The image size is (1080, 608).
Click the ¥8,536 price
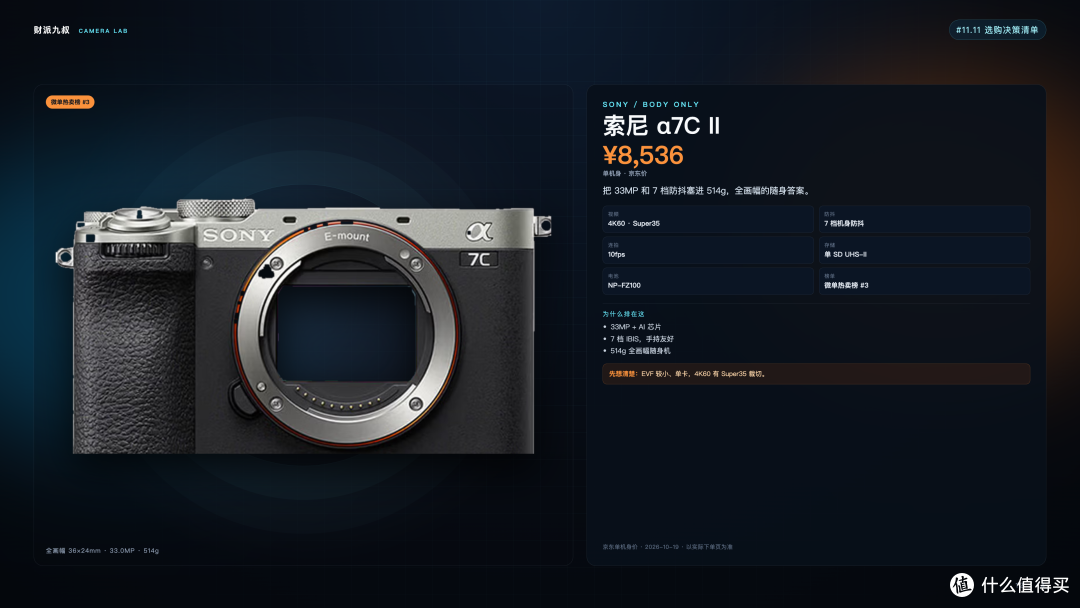click(x=643, y=155)
